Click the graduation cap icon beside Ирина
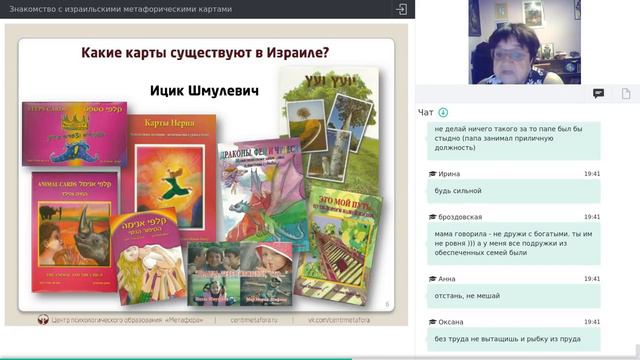This screenshot has height=360, width=640. tap(433, 174)
